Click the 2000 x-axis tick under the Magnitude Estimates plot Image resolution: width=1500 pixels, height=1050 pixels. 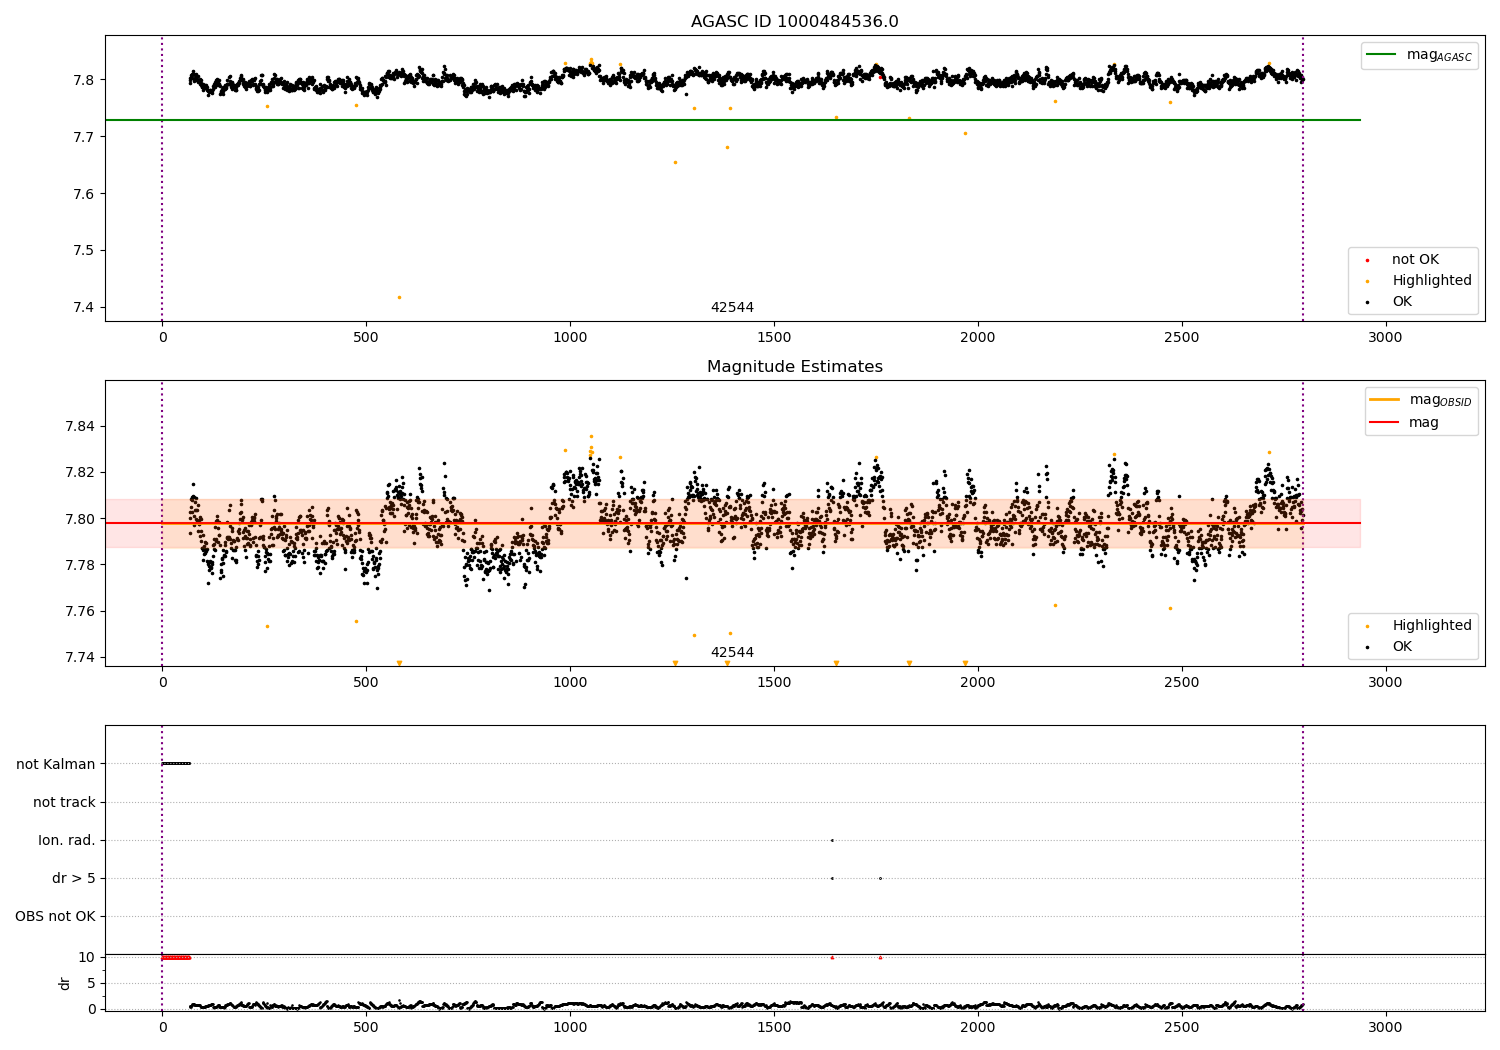pyautogui.click(x=977, y=683)
